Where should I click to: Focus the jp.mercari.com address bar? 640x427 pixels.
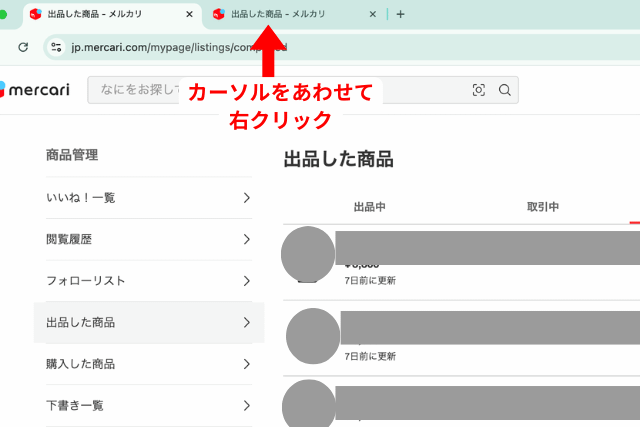click(x=300, y=47)
